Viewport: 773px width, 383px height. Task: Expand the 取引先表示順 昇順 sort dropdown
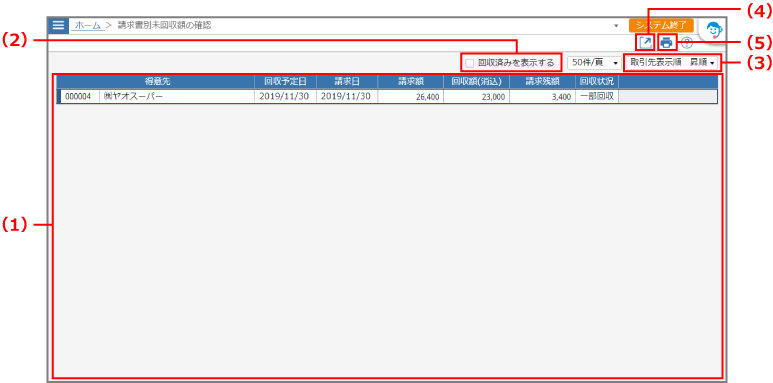[672, 63]
